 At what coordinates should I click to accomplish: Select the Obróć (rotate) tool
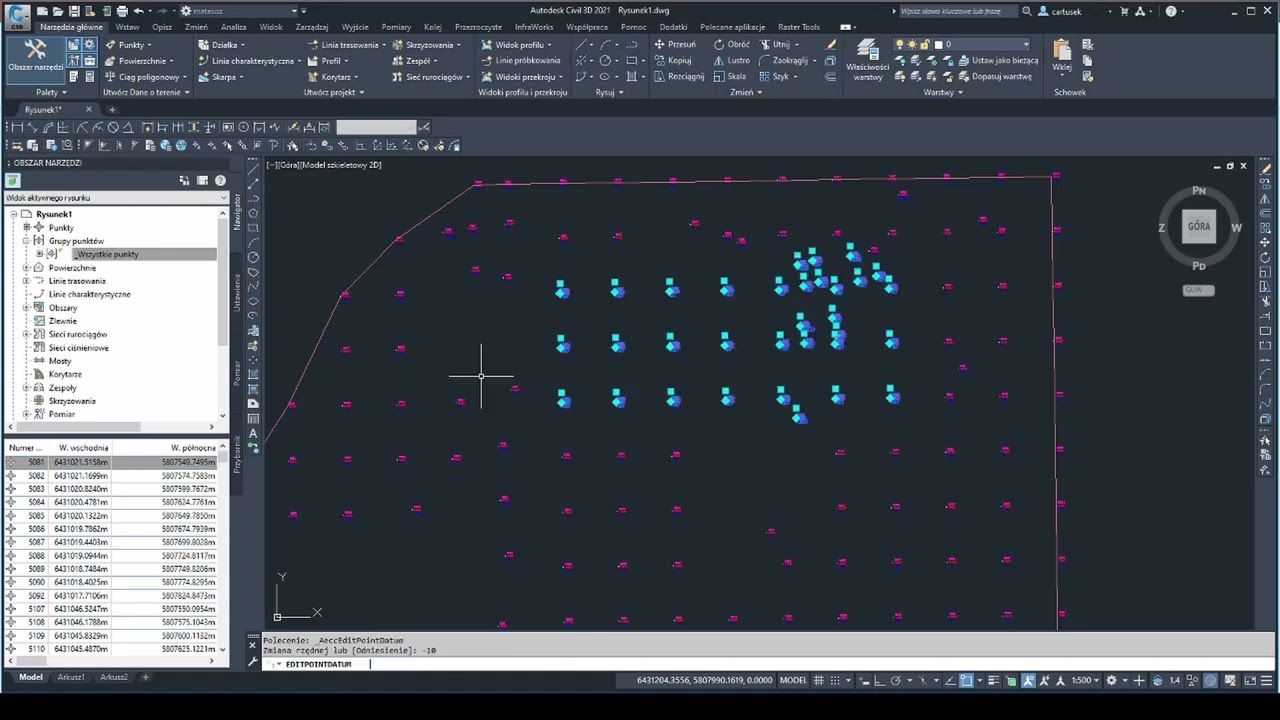point(732,45)
